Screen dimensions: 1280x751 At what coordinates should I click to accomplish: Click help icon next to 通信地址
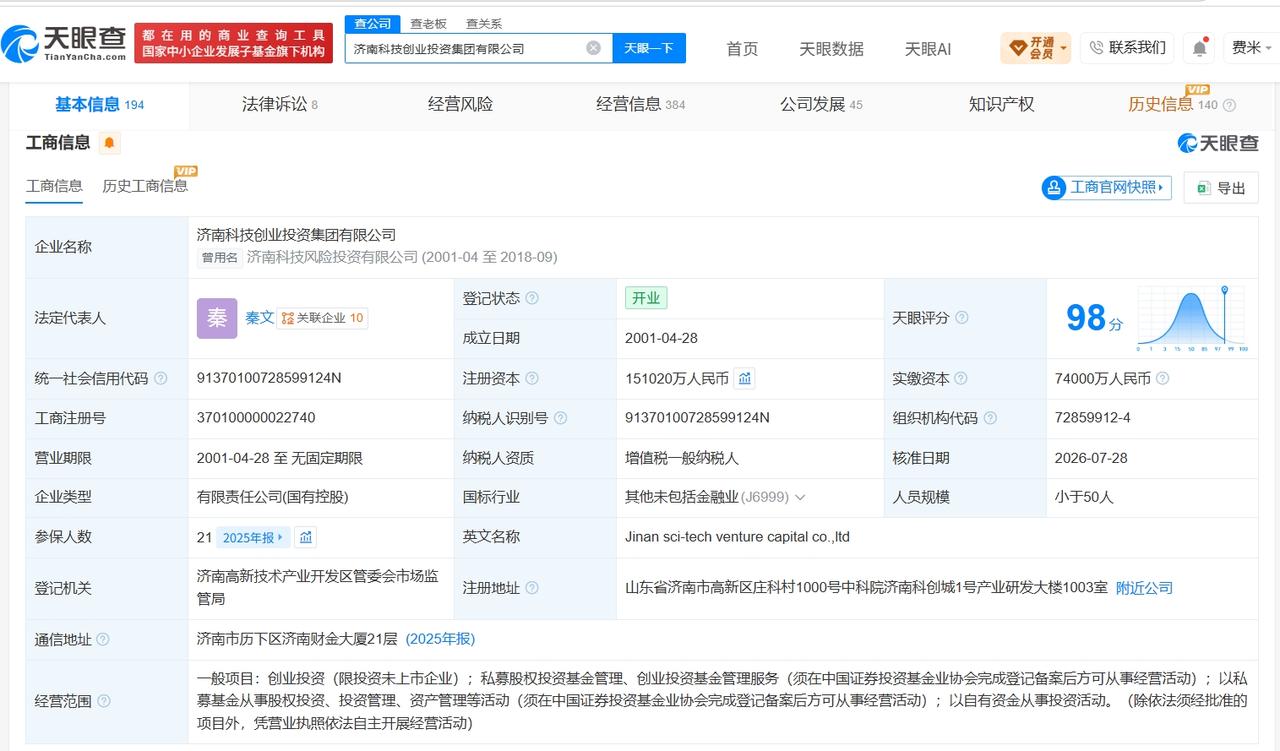point(103,640)
